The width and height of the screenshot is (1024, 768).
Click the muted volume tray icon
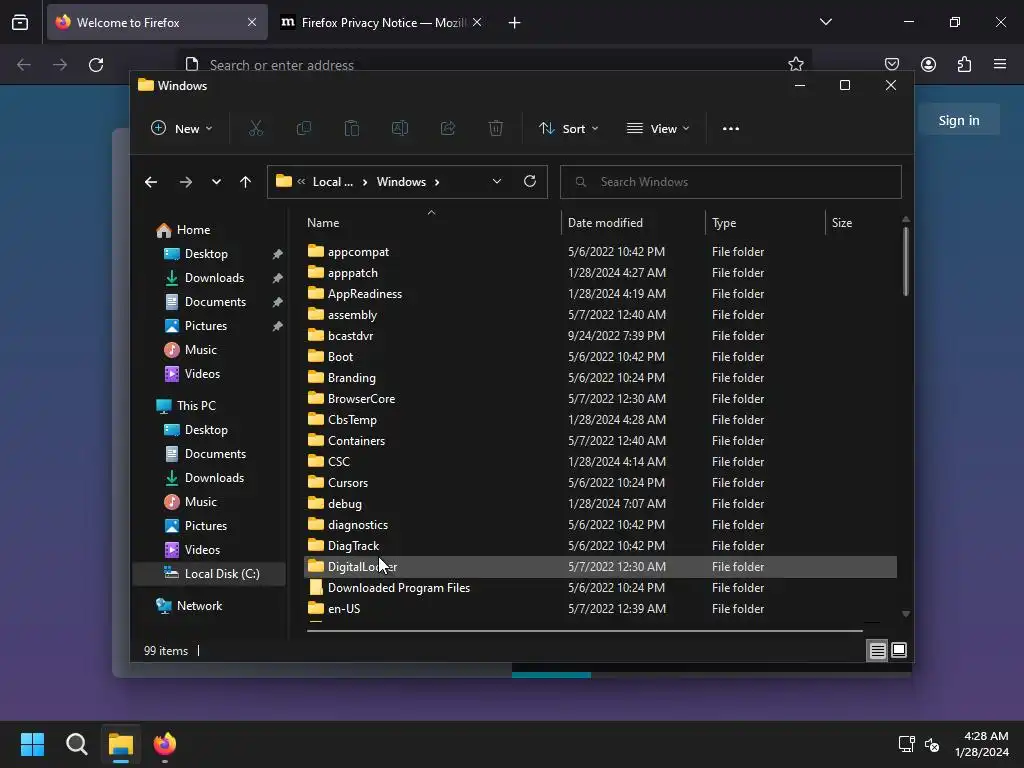coord(932,744)
